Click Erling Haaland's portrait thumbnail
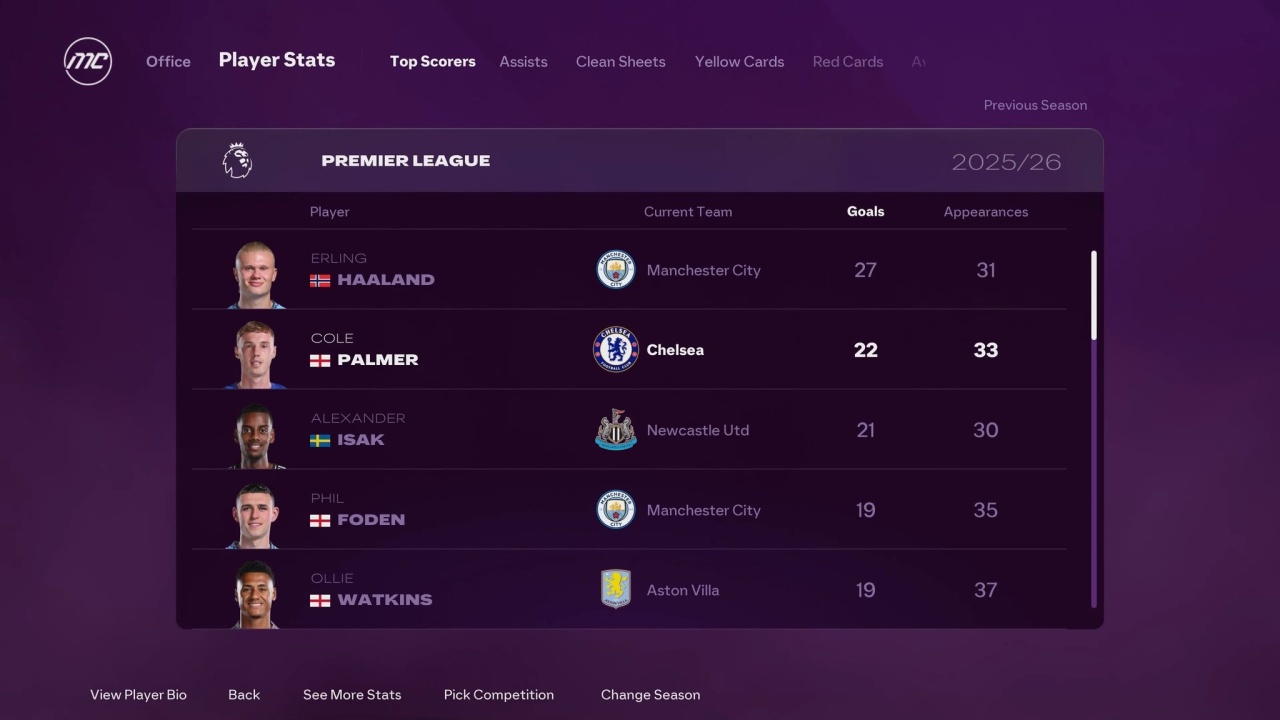 pos(256,272)
